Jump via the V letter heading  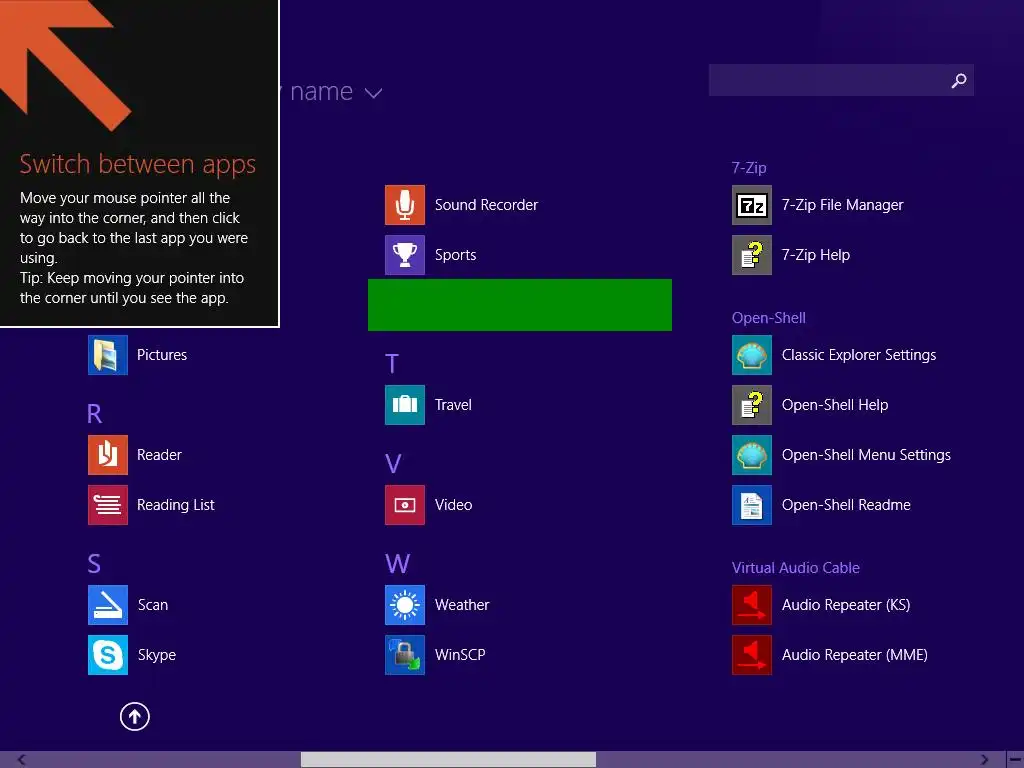[x=392, y=464]
